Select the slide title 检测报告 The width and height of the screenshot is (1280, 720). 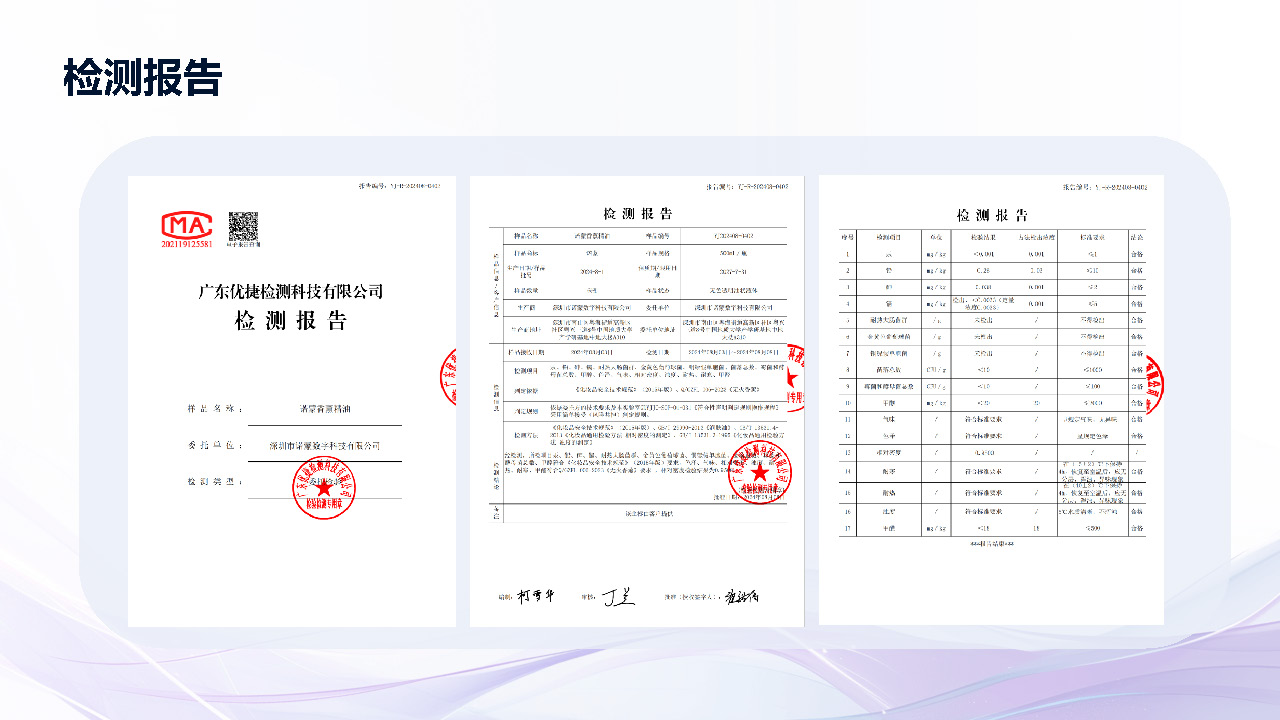[142, 77]
